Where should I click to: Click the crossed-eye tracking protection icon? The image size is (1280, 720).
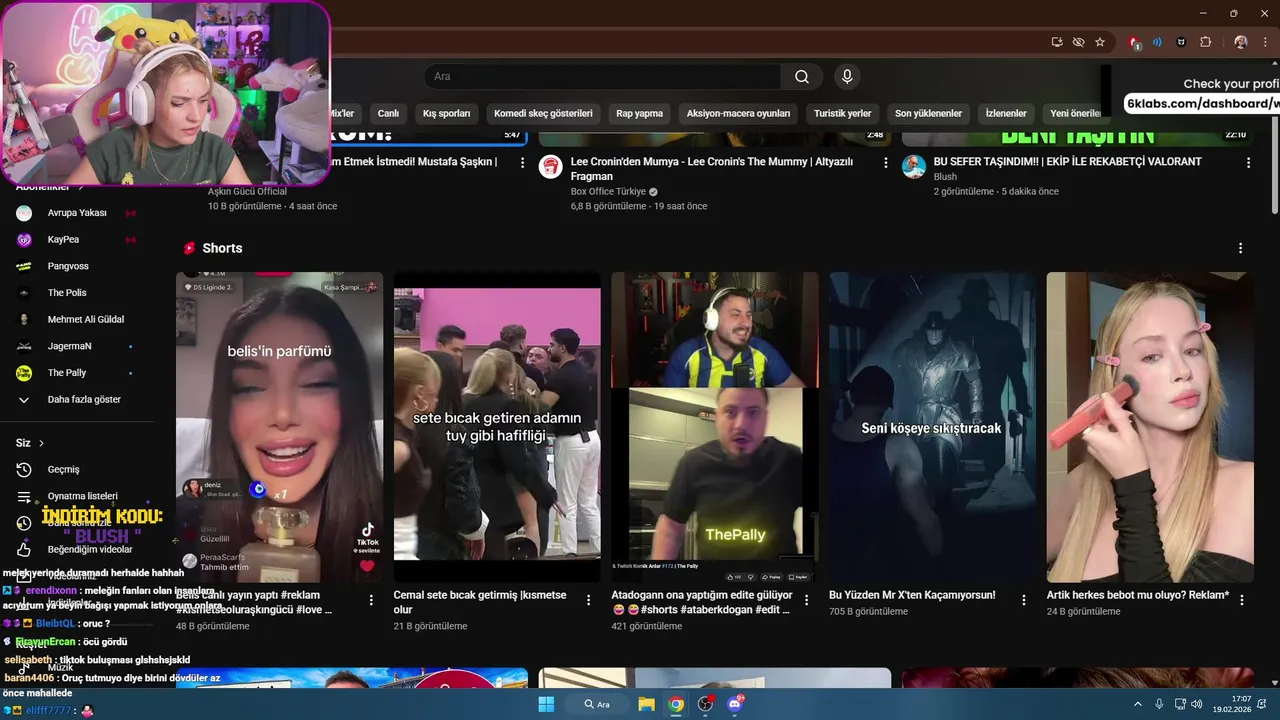1078,42
